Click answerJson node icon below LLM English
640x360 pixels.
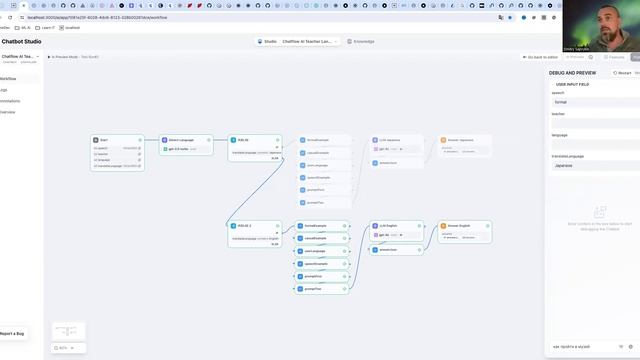[x=375, y=250]
